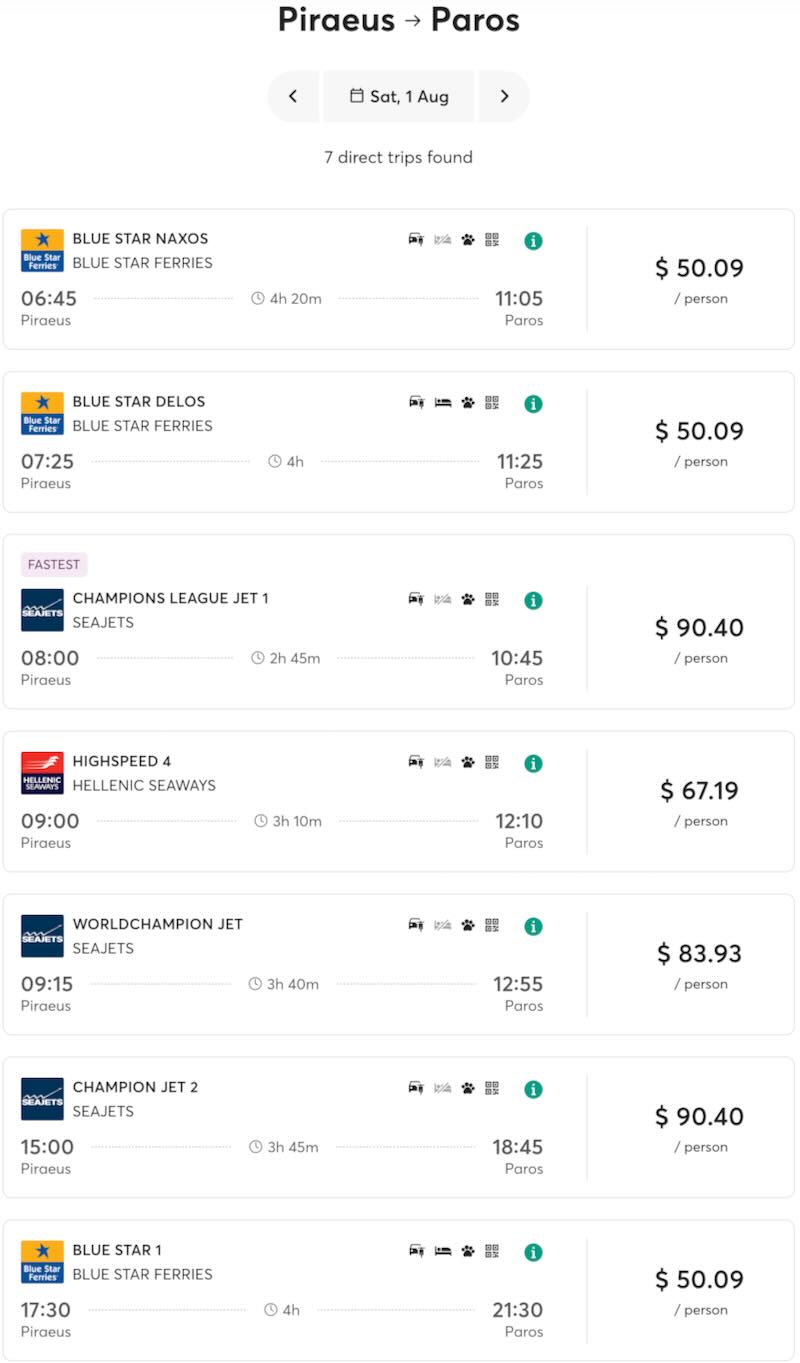
Task: Show info icon for Highspeed 4
Action: pos(533,763)
